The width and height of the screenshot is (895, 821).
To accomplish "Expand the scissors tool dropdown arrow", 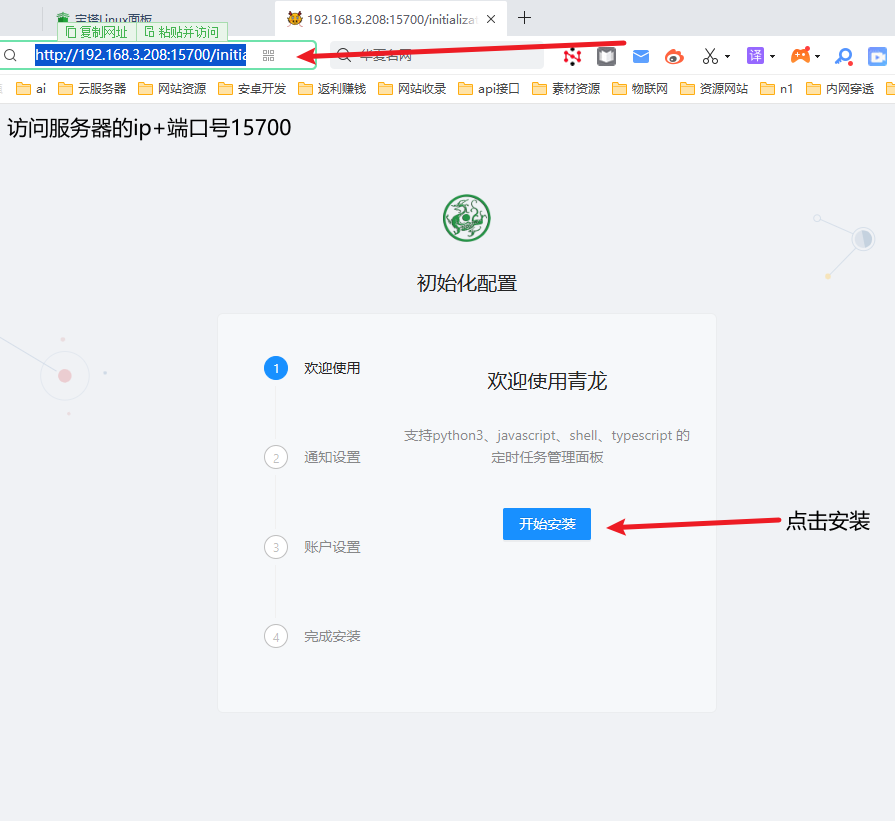I will [x=727, y=56].
